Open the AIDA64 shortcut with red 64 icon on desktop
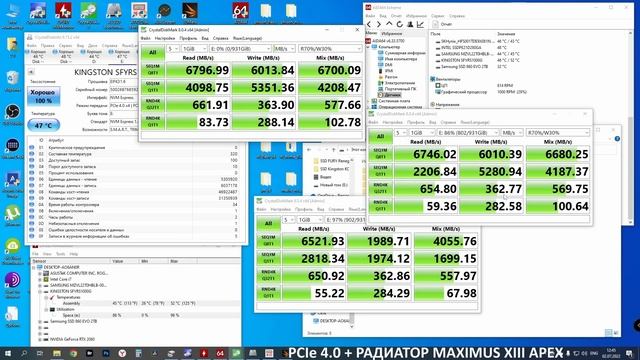The image size is (640, 360). coord(240,12)
